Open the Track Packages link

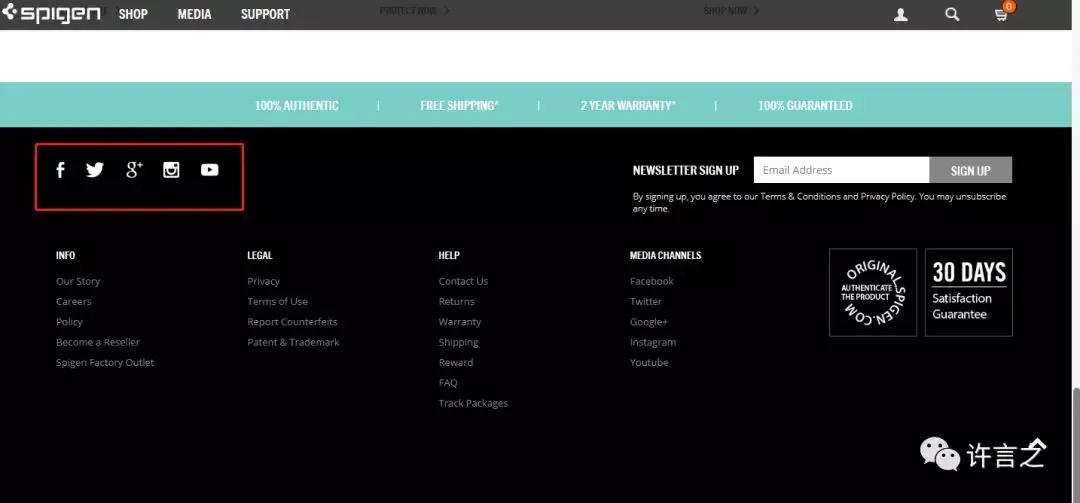[x=473, y=404]
